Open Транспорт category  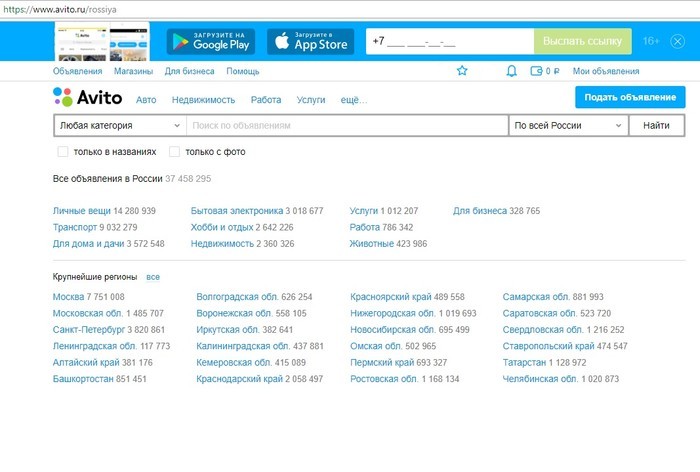tap(75, 227)
